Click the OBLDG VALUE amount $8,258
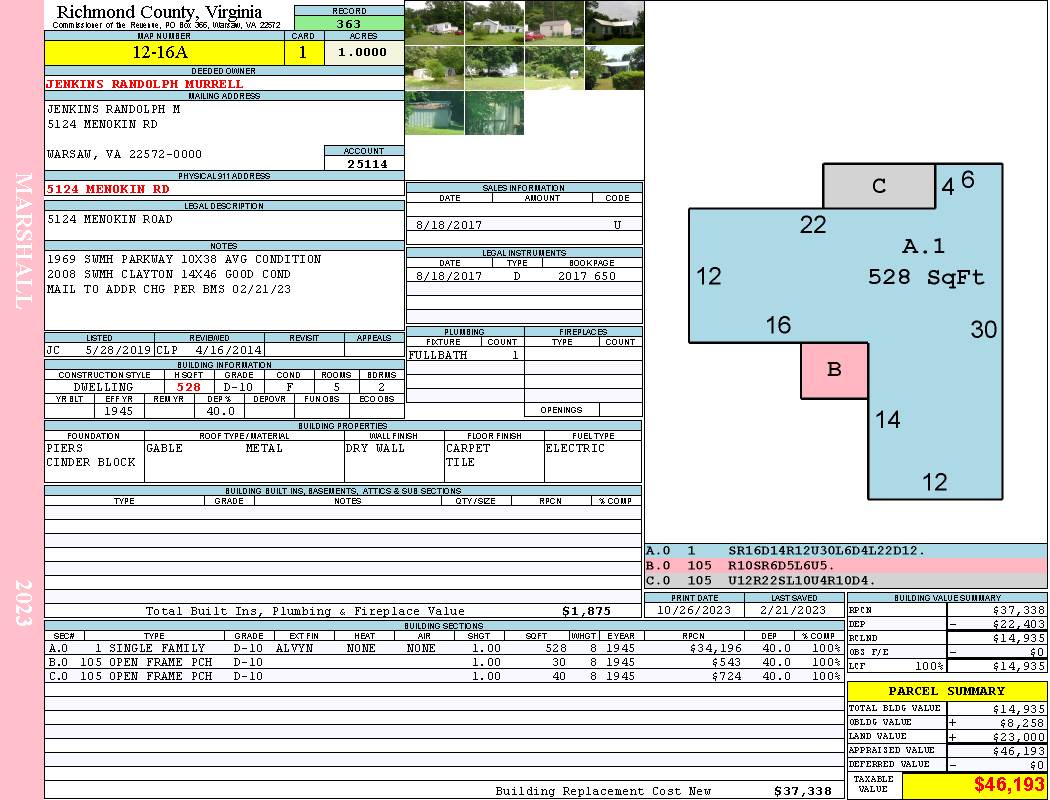Viewport: 1050px width, 800px height. pos(1023,723)
